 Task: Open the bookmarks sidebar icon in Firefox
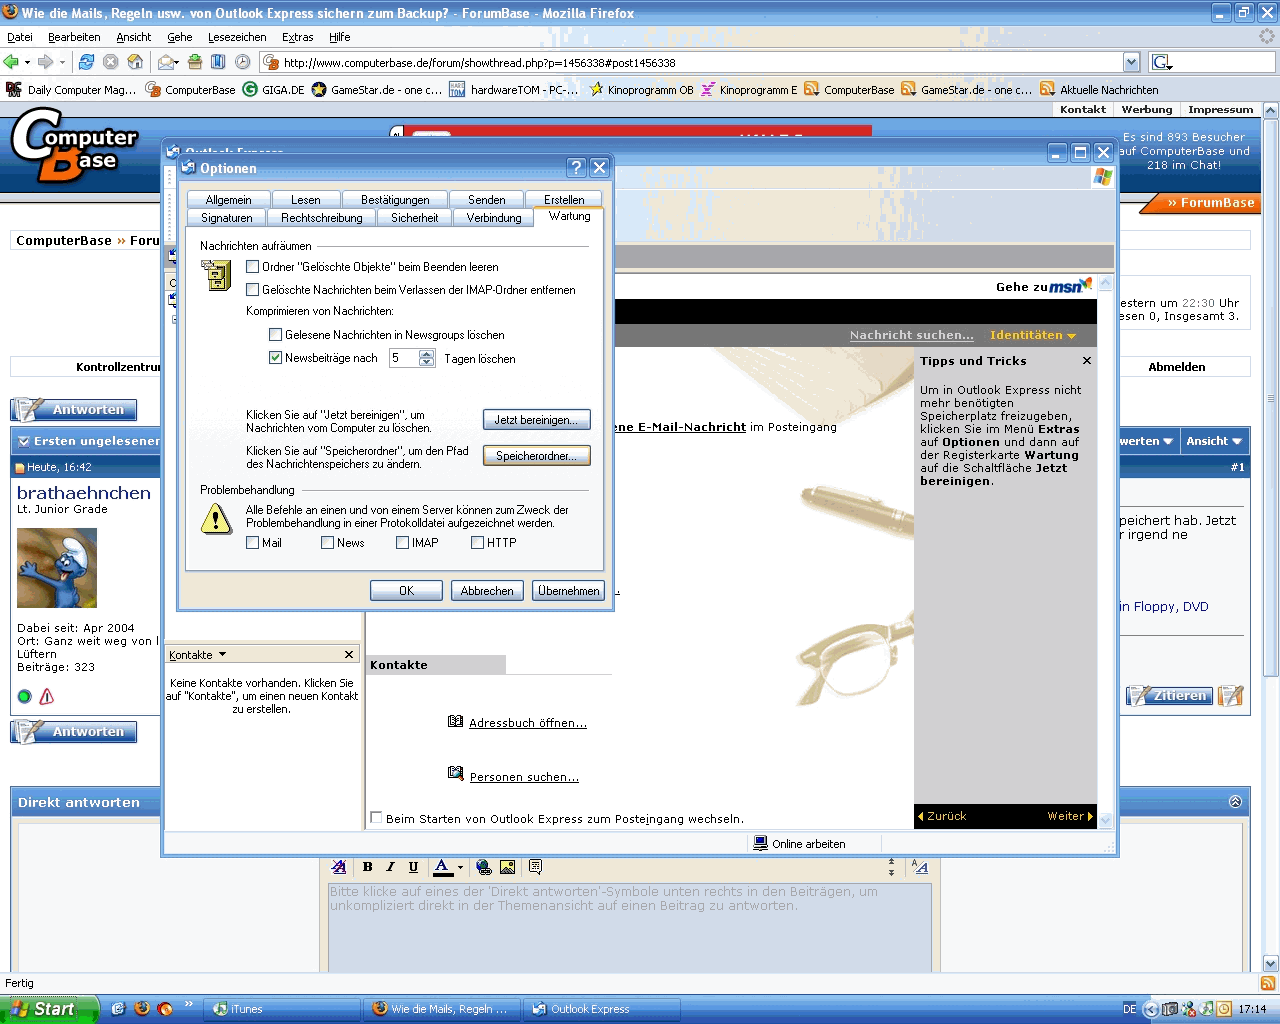pos(218,62)
